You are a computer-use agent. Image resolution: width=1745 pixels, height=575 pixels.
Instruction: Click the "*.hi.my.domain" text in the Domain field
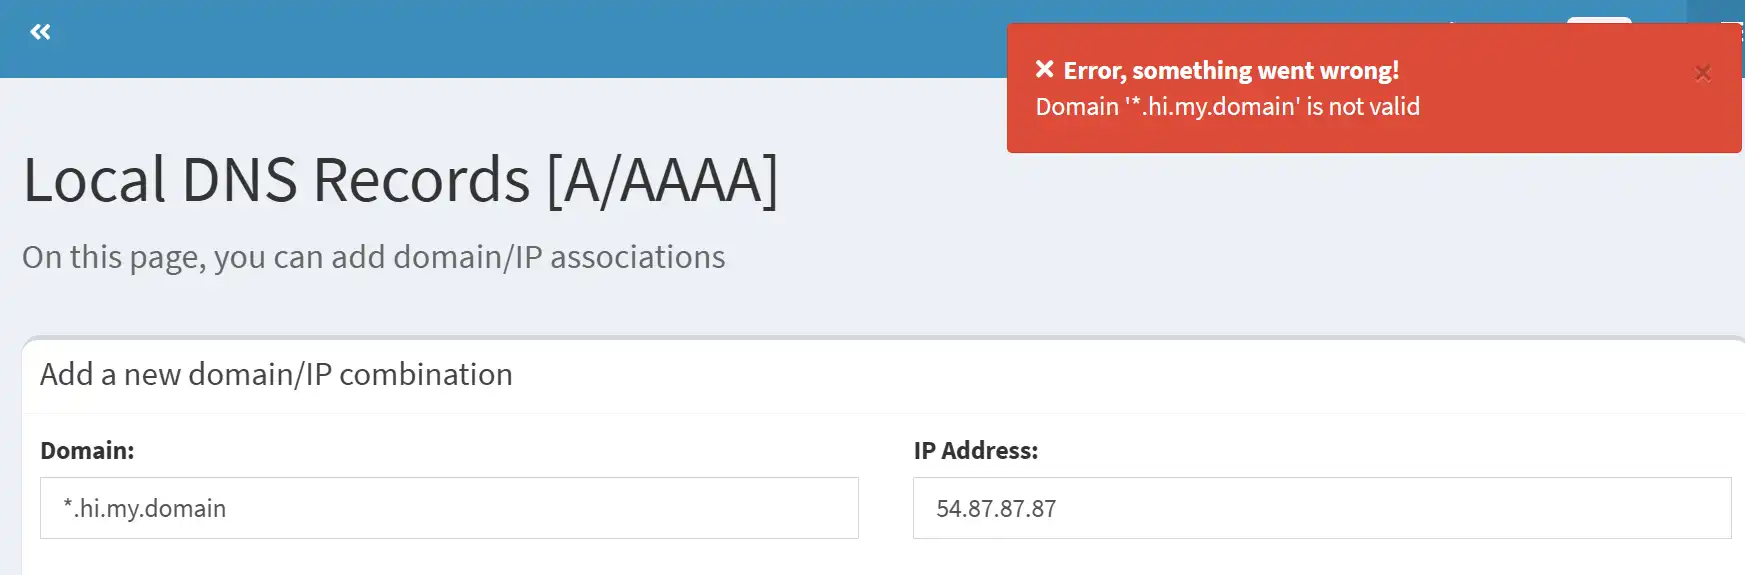145,508
